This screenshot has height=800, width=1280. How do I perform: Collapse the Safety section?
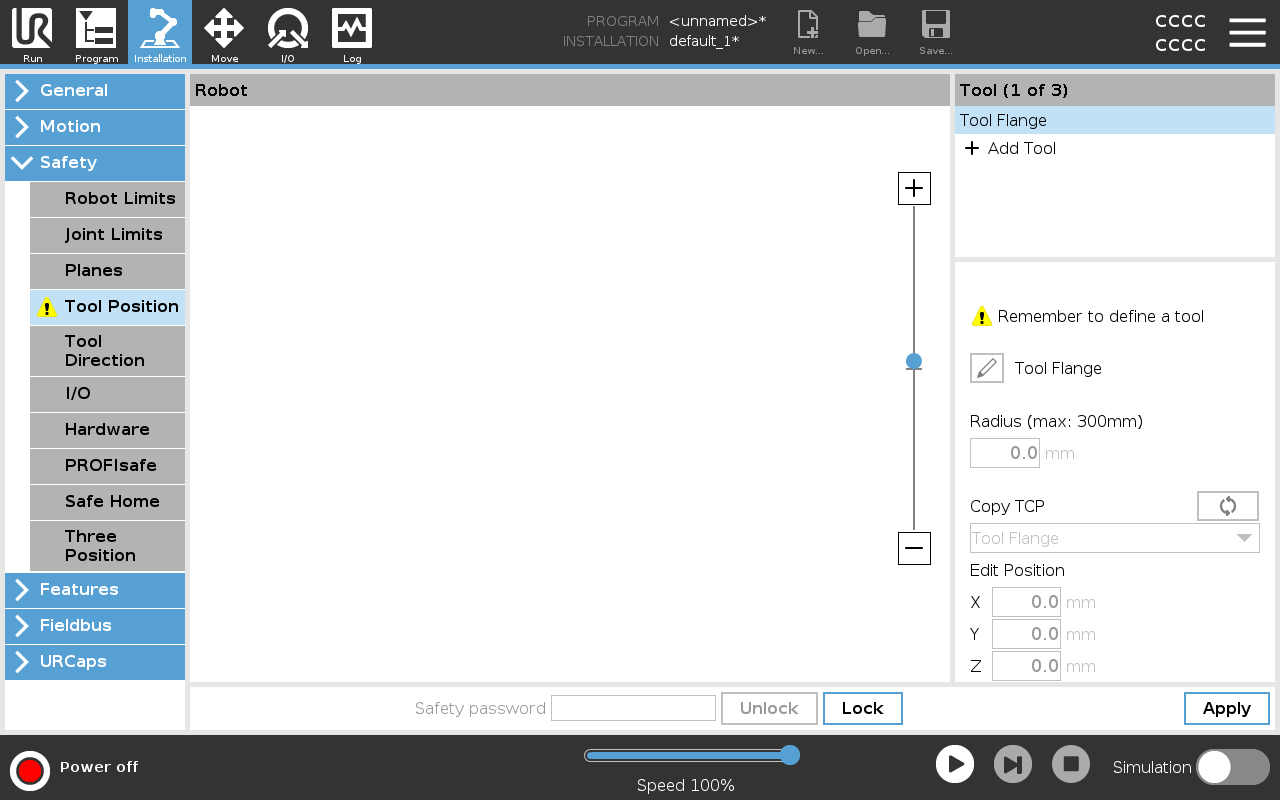click(95, 163)
